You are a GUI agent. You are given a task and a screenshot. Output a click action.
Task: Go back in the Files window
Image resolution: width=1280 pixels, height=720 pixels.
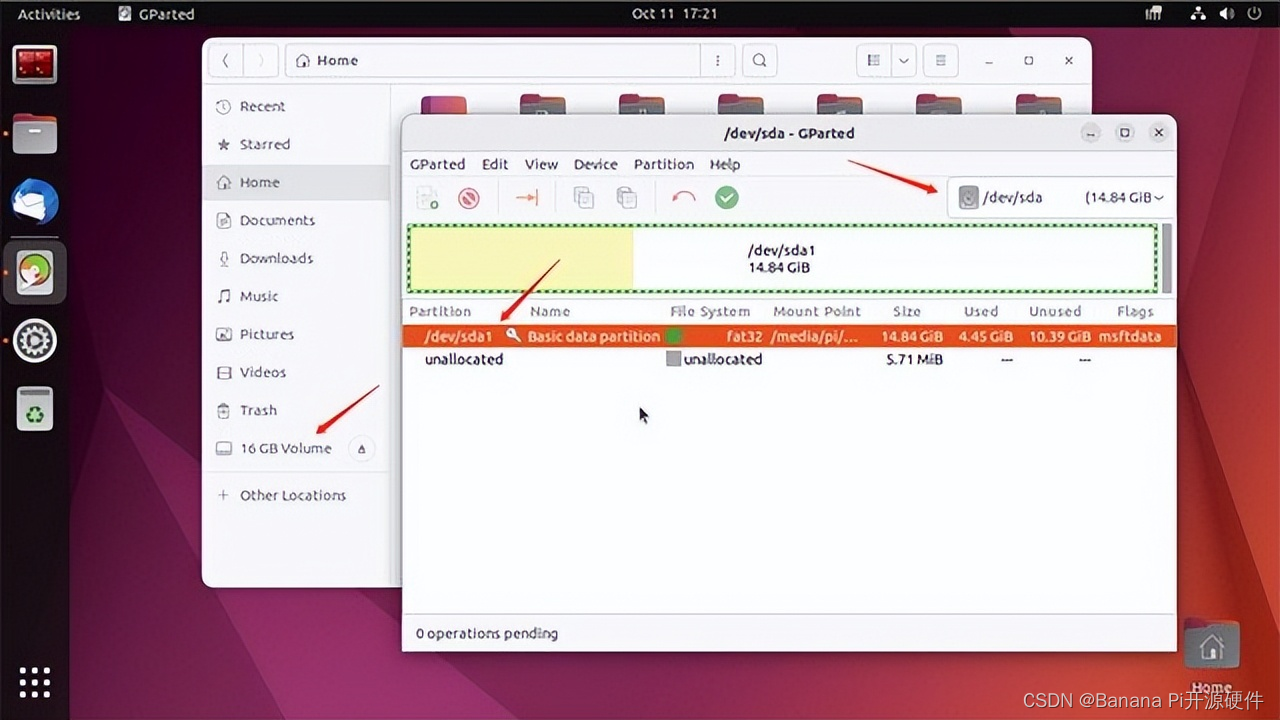pyautogui.click(x=226, y=60)
